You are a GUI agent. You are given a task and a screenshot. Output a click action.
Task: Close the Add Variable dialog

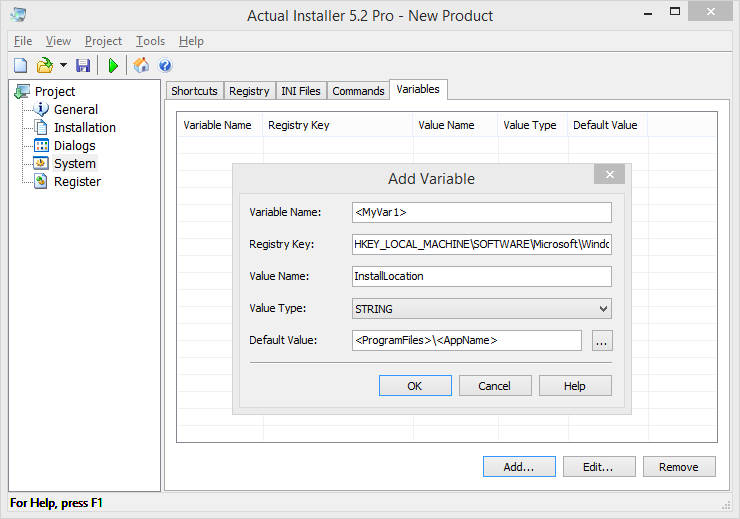click(x=609, y=175)
